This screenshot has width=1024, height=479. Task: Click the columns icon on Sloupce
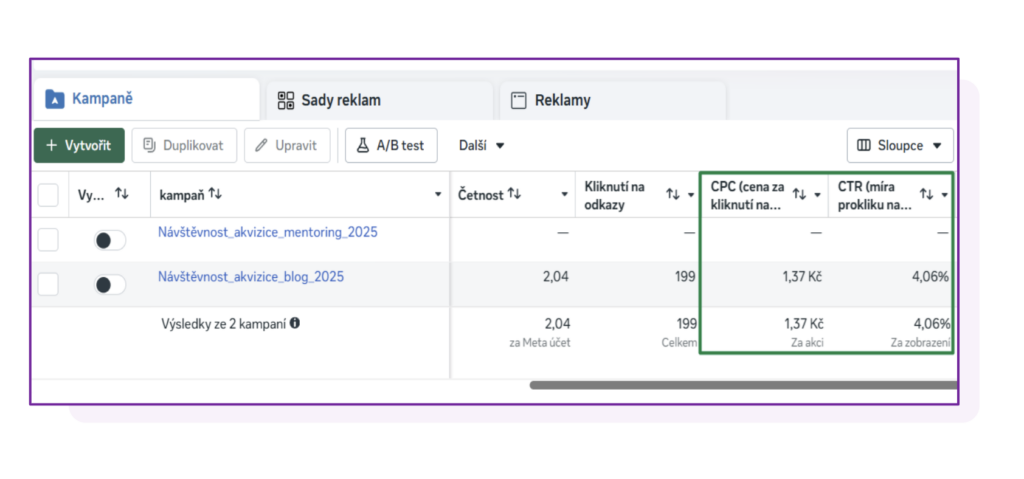click(863, 145)
